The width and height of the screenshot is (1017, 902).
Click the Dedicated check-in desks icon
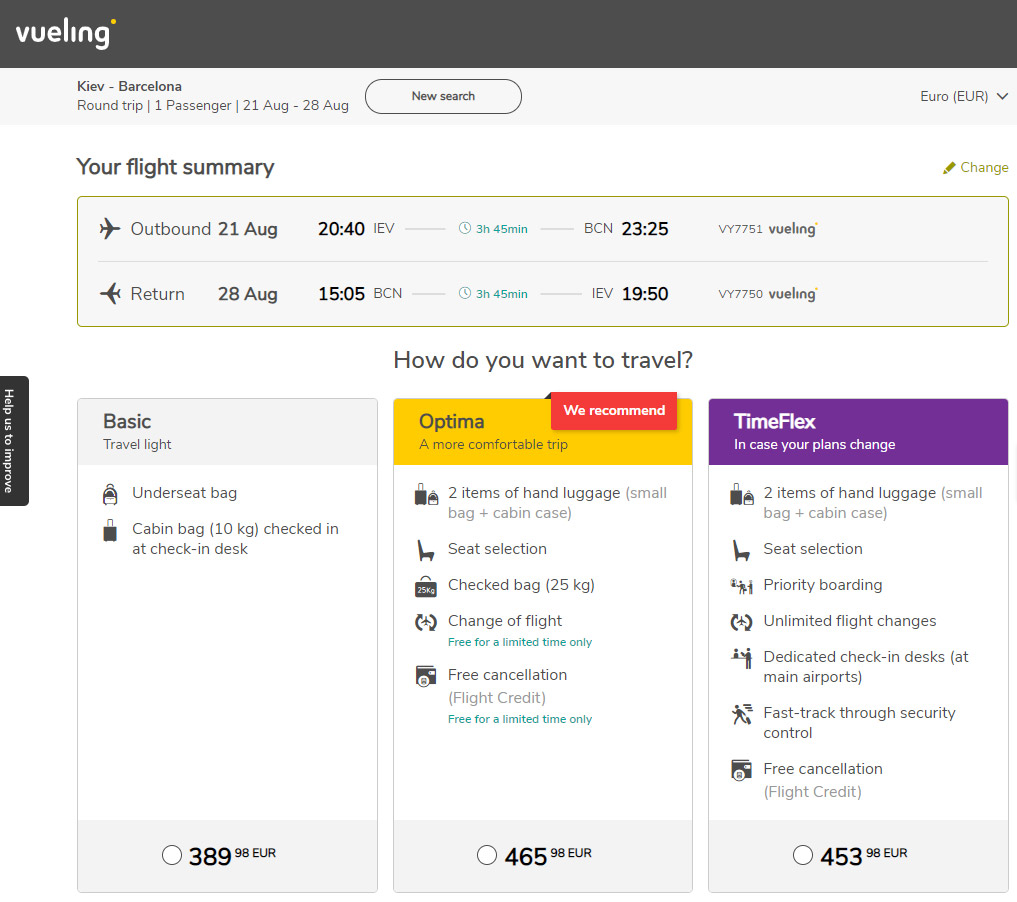[x=741, y=658]
